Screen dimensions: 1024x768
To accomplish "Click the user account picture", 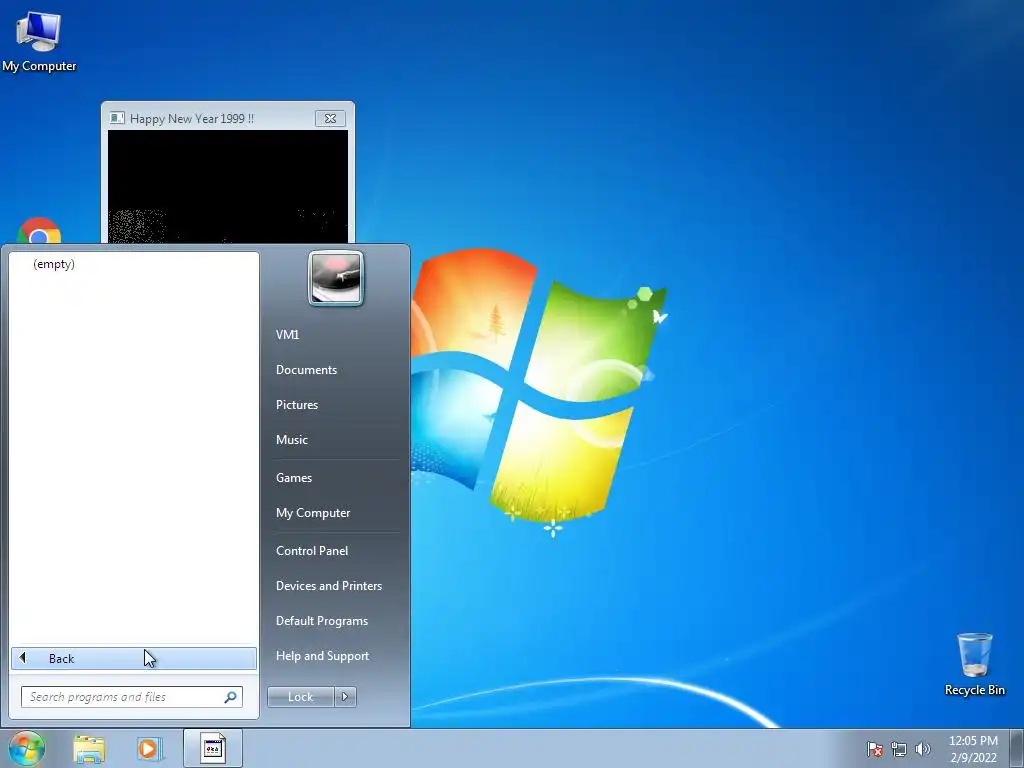I will (x=336, y=278).
